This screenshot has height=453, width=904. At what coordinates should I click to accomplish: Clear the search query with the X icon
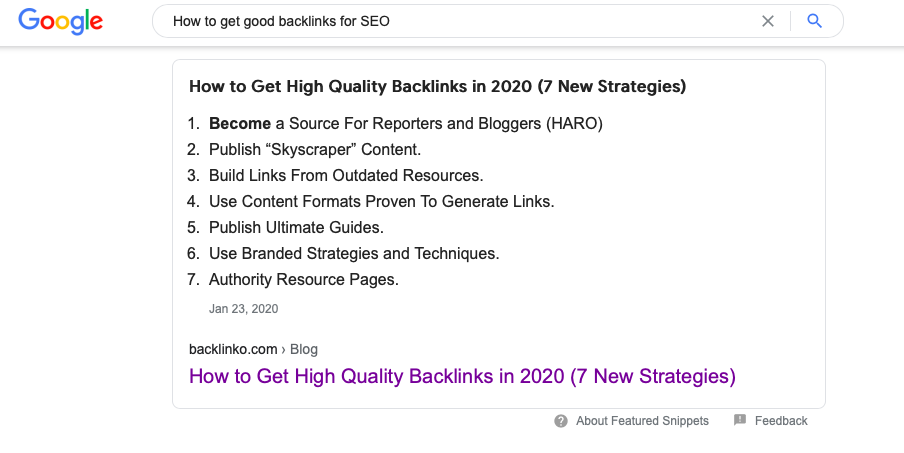pyautogui.click(x=768, y=21)
